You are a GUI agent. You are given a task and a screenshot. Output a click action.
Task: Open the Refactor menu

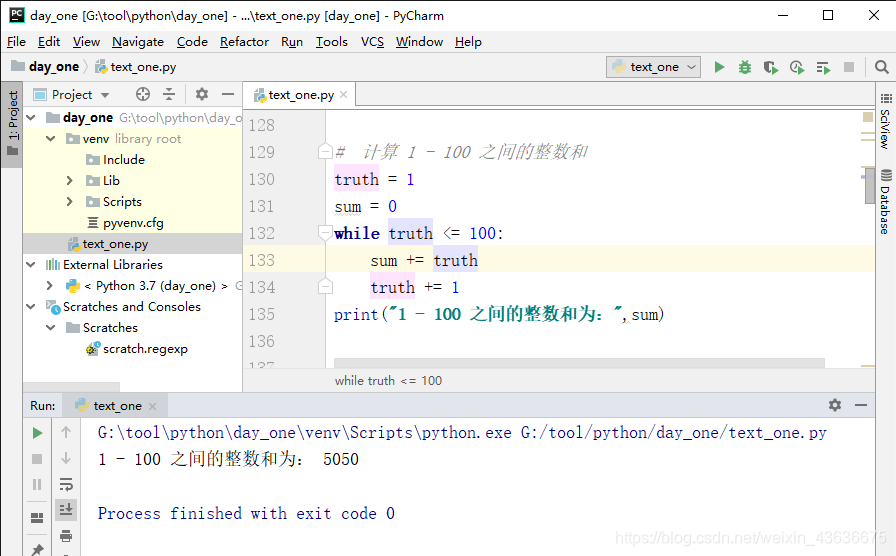coord(244,42)
